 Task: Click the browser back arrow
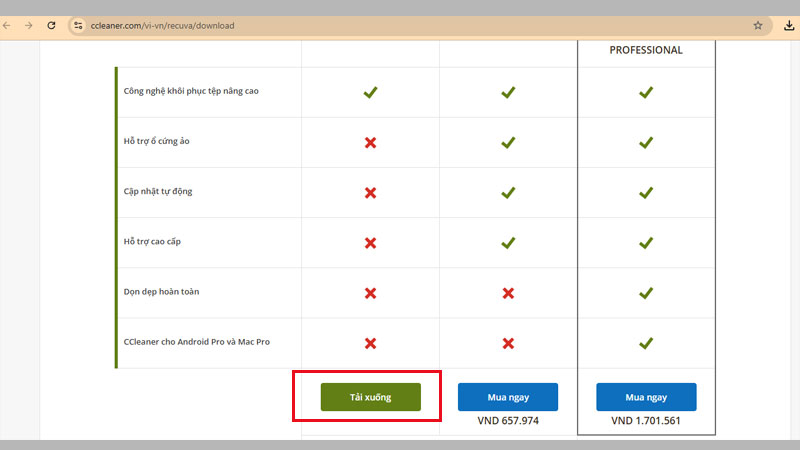pyautogui.click(x=7, y=25)
